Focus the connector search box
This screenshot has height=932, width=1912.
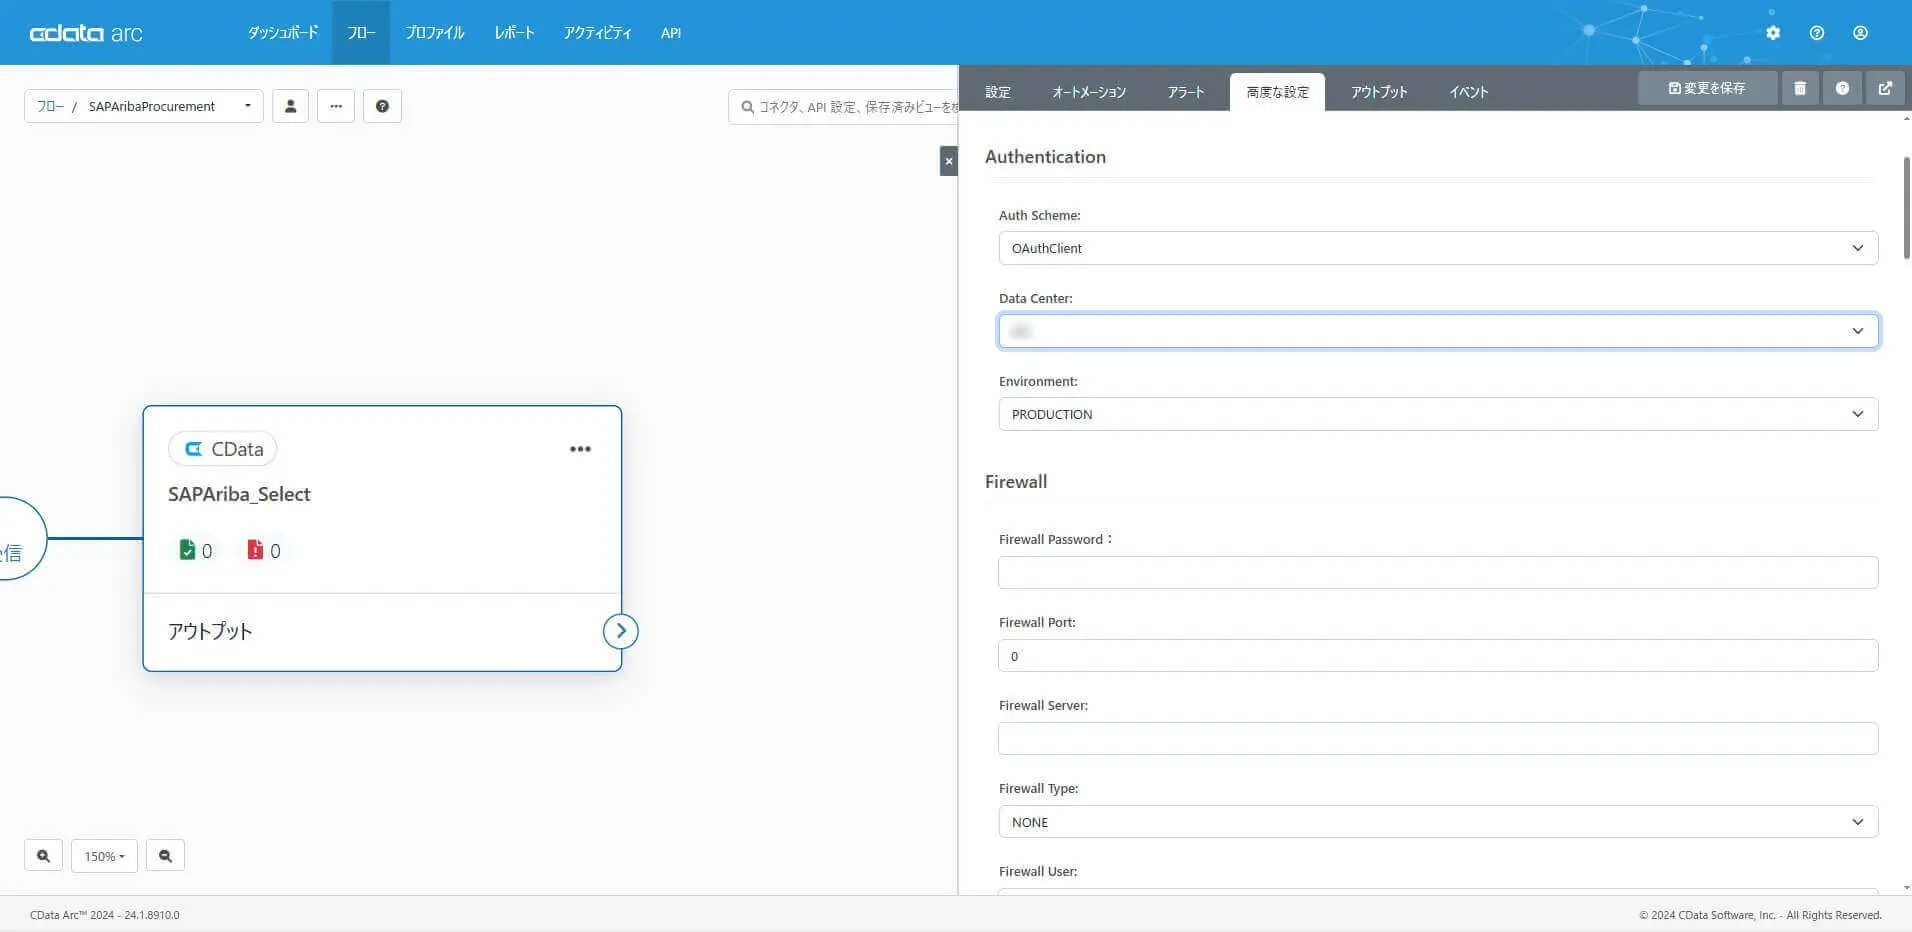point(844,106)
